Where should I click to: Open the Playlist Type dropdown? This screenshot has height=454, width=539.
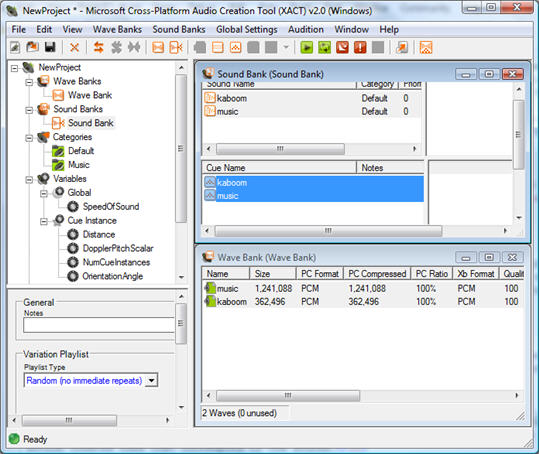point(152,380)
